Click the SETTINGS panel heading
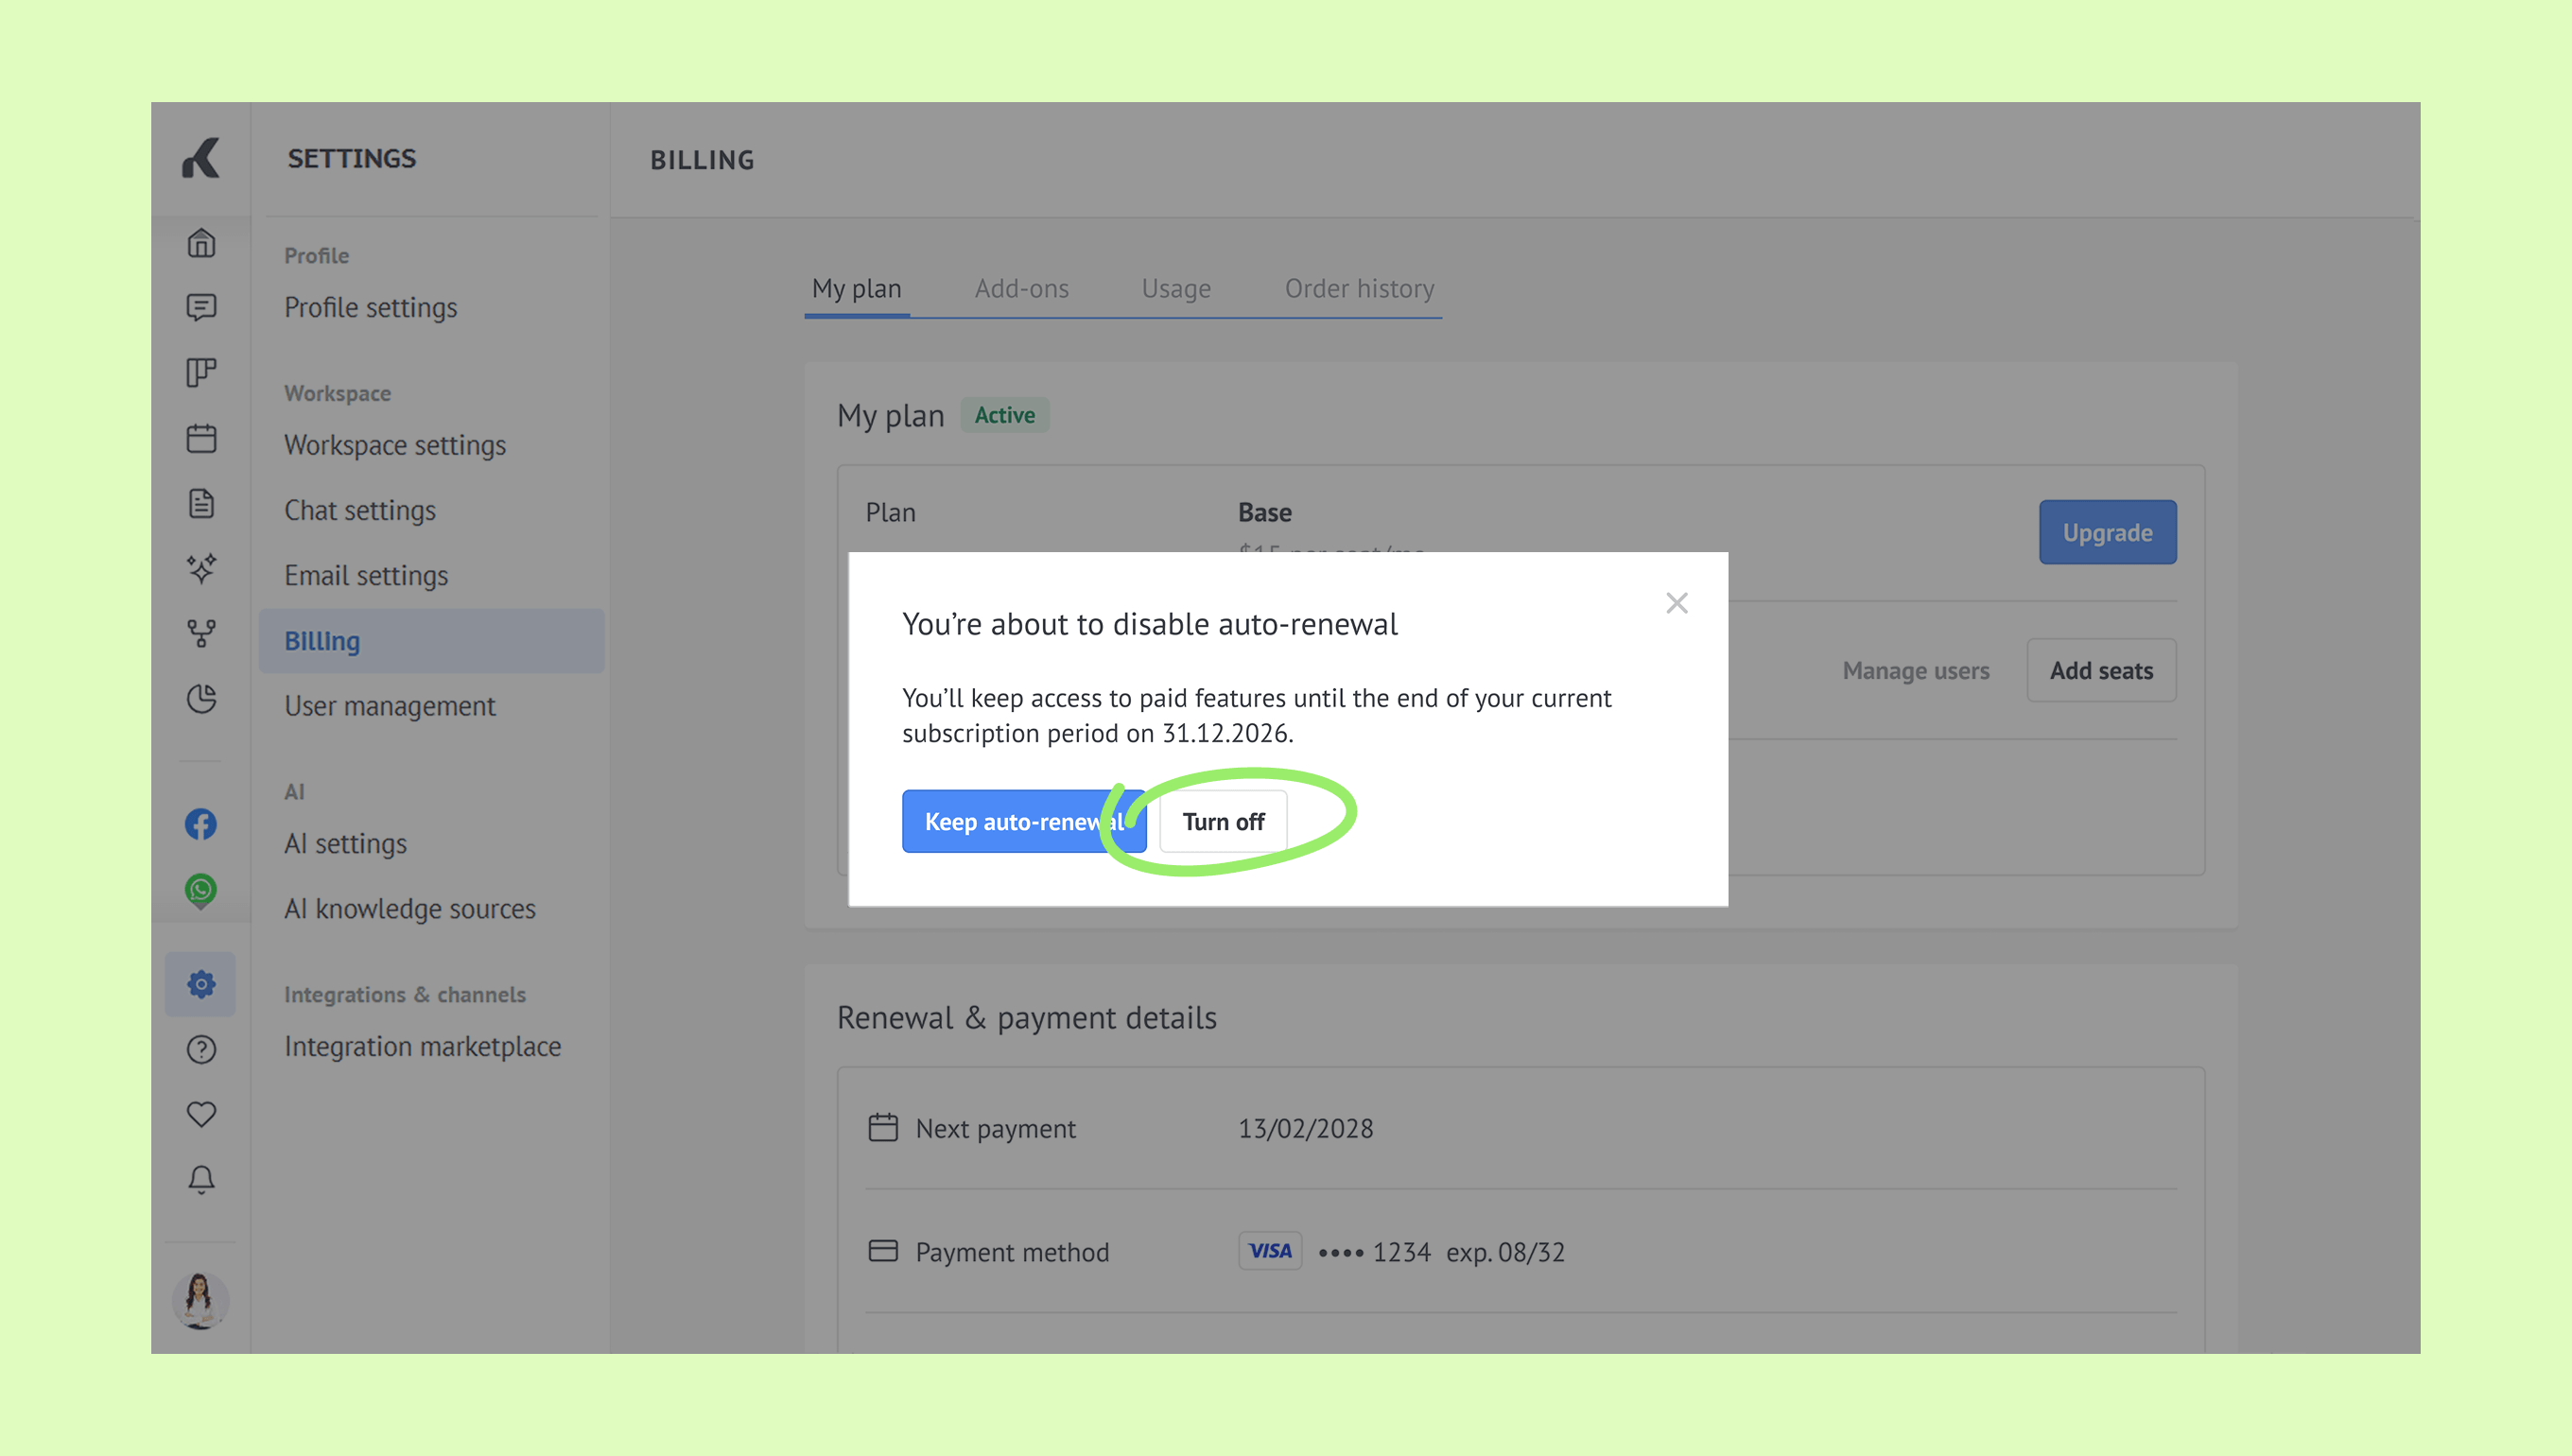The image size is (2572, 1456). tap(352, 158)
